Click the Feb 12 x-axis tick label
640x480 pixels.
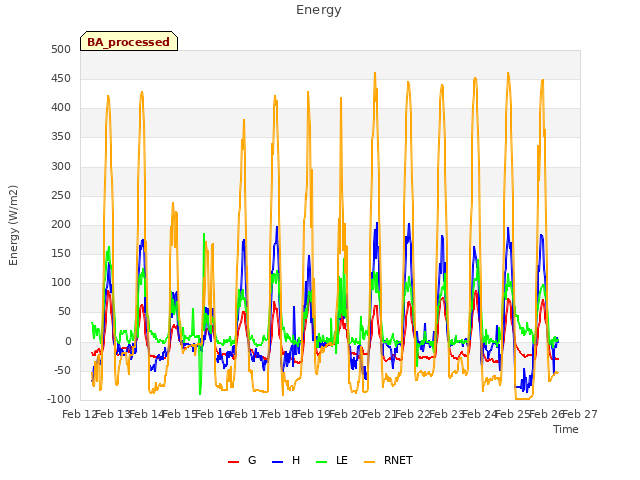[x=80, y=414]
